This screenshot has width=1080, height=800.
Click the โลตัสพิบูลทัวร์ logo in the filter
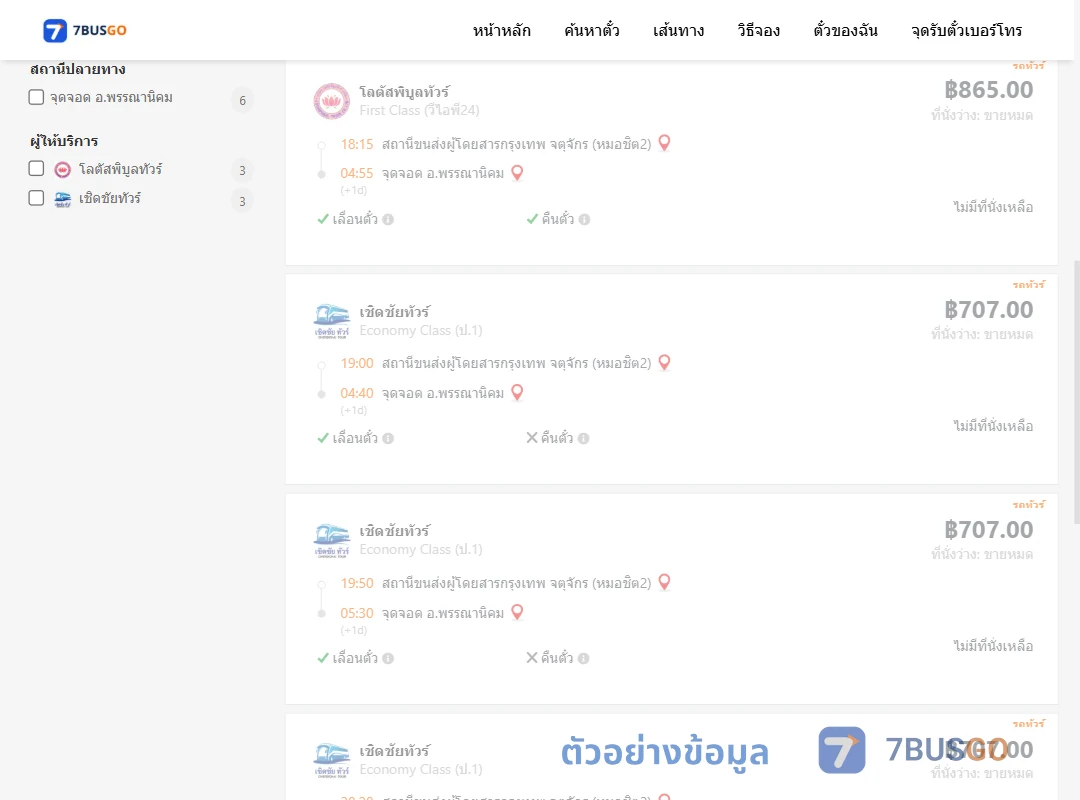click(63, 170)
